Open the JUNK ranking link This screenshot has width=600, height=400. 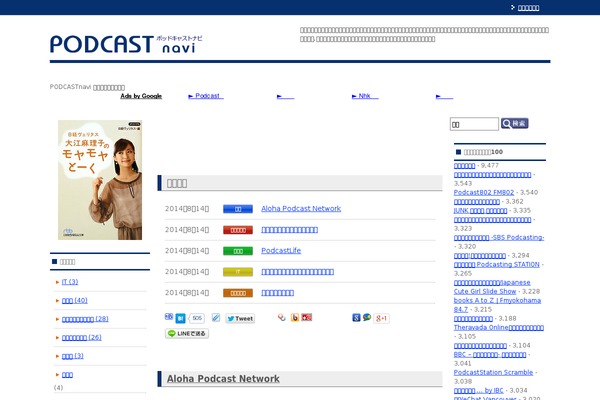[x=480, y=211]
